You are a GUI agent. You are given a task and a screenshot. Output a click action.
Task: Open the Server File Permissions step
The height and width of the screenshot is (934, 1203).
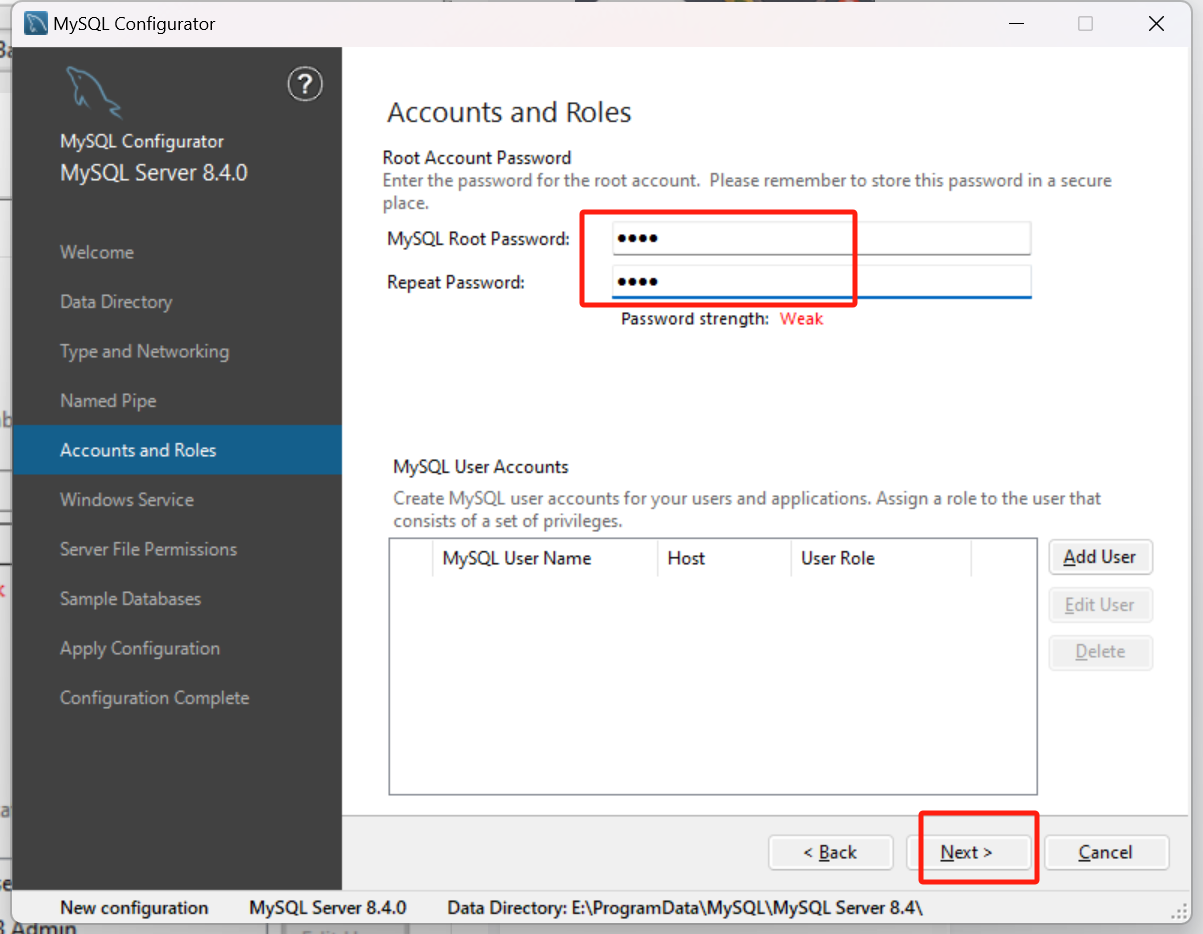point(148,549)
